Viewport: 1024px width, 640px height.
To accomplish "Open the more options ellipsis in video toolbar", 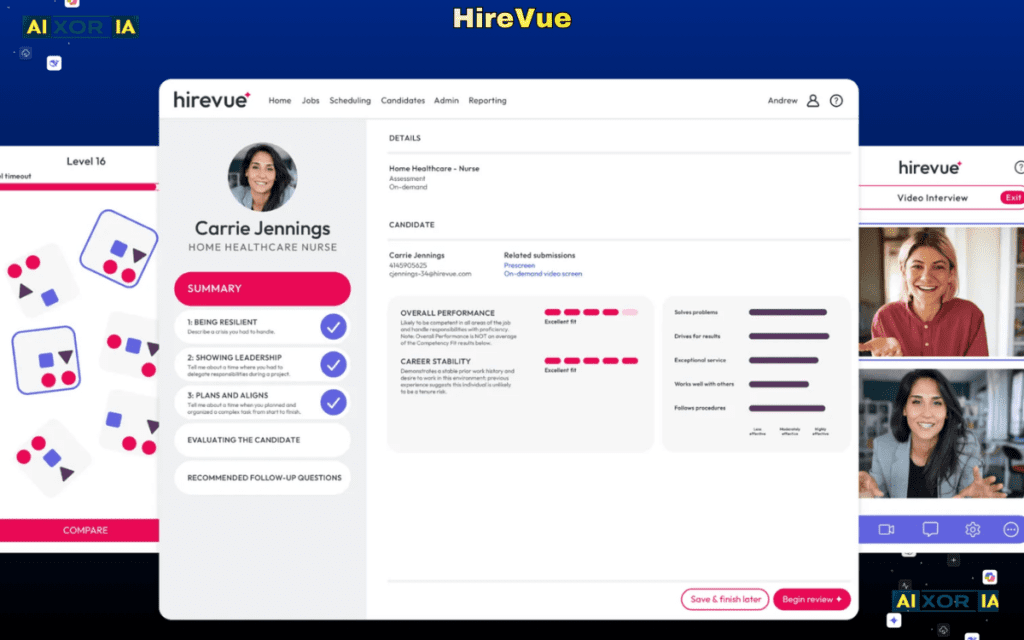I will coord(1011,530).
